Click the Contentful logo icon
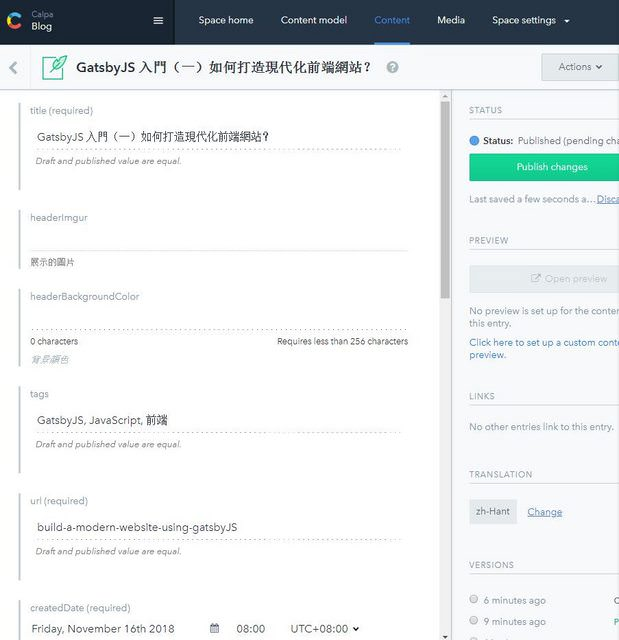This screenshot has width=619, height=640. tap(14, 21)
